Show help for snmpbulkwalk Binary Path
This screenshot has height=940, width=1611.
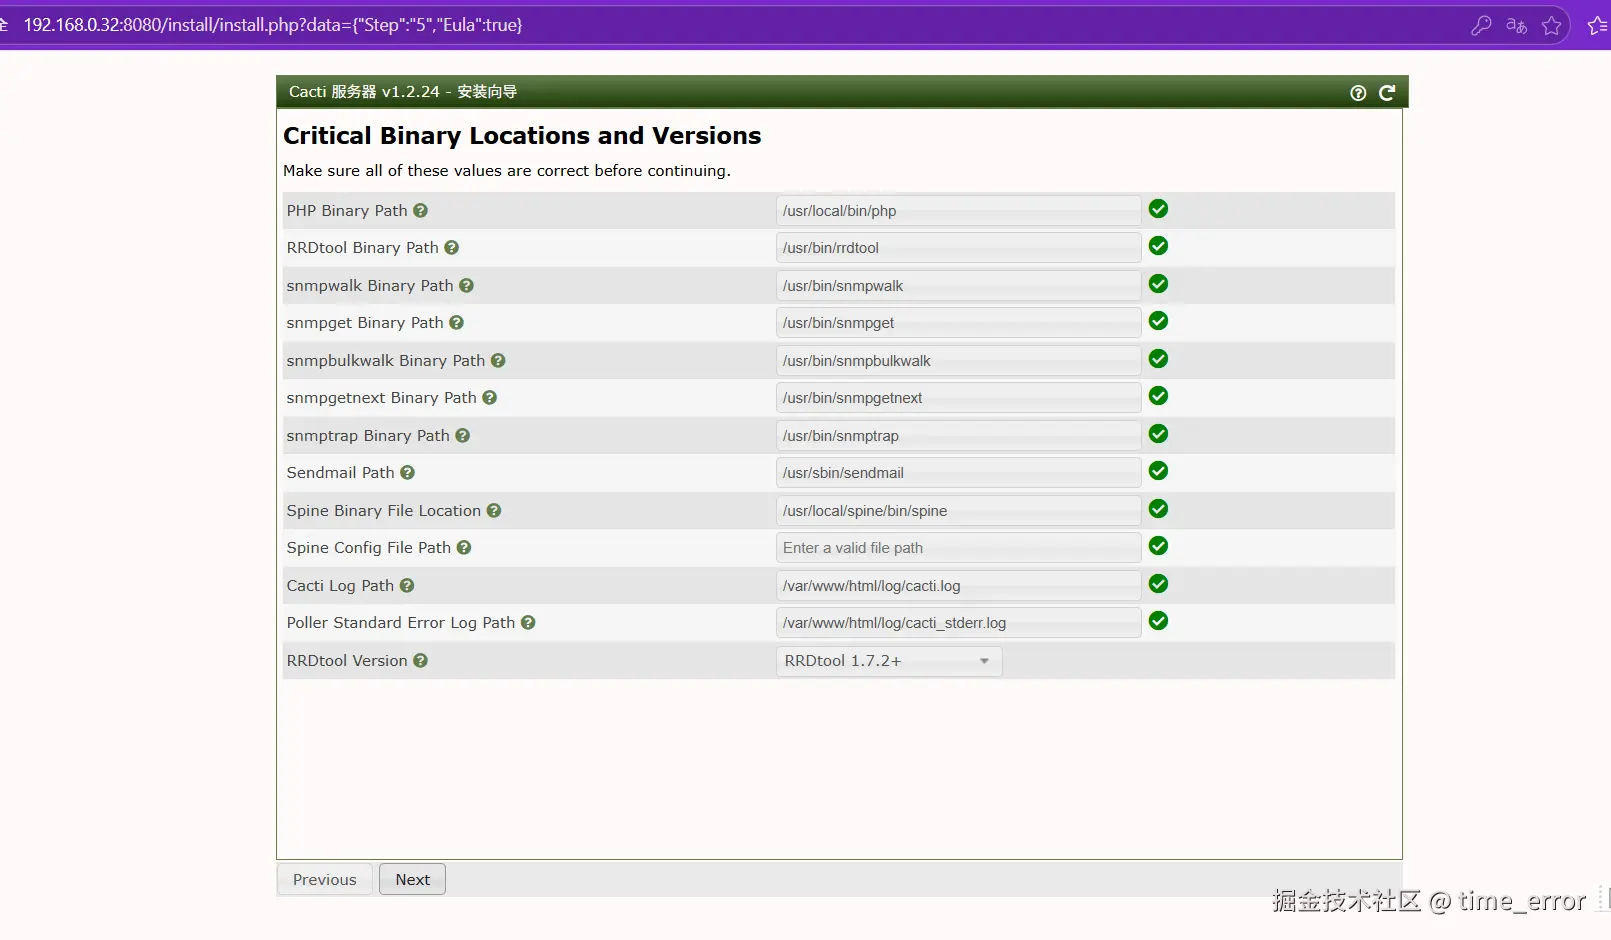pyautogui.click(x=498, y=361)
